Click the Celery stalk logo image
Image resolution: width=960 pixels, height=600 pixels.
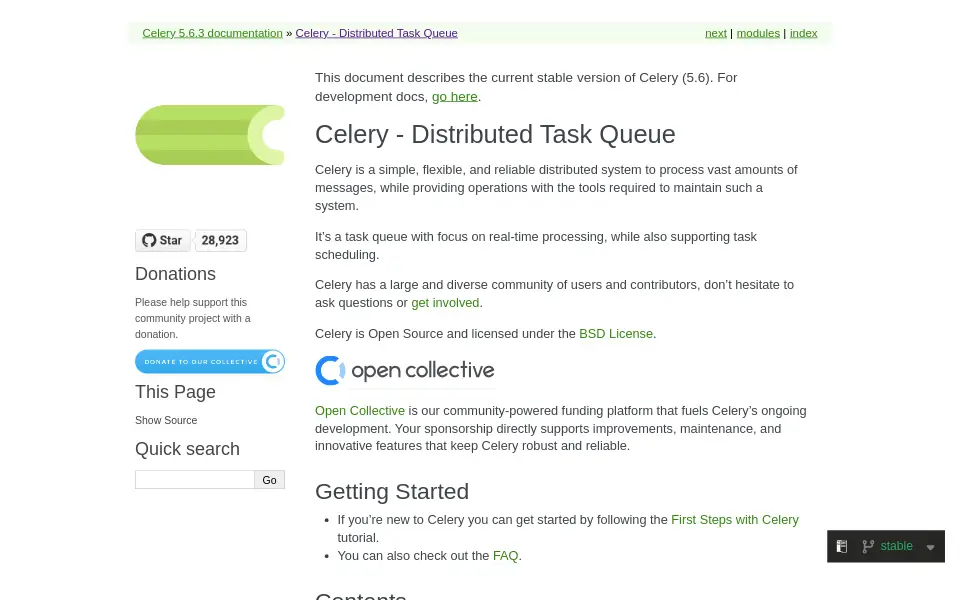(210, 135)
